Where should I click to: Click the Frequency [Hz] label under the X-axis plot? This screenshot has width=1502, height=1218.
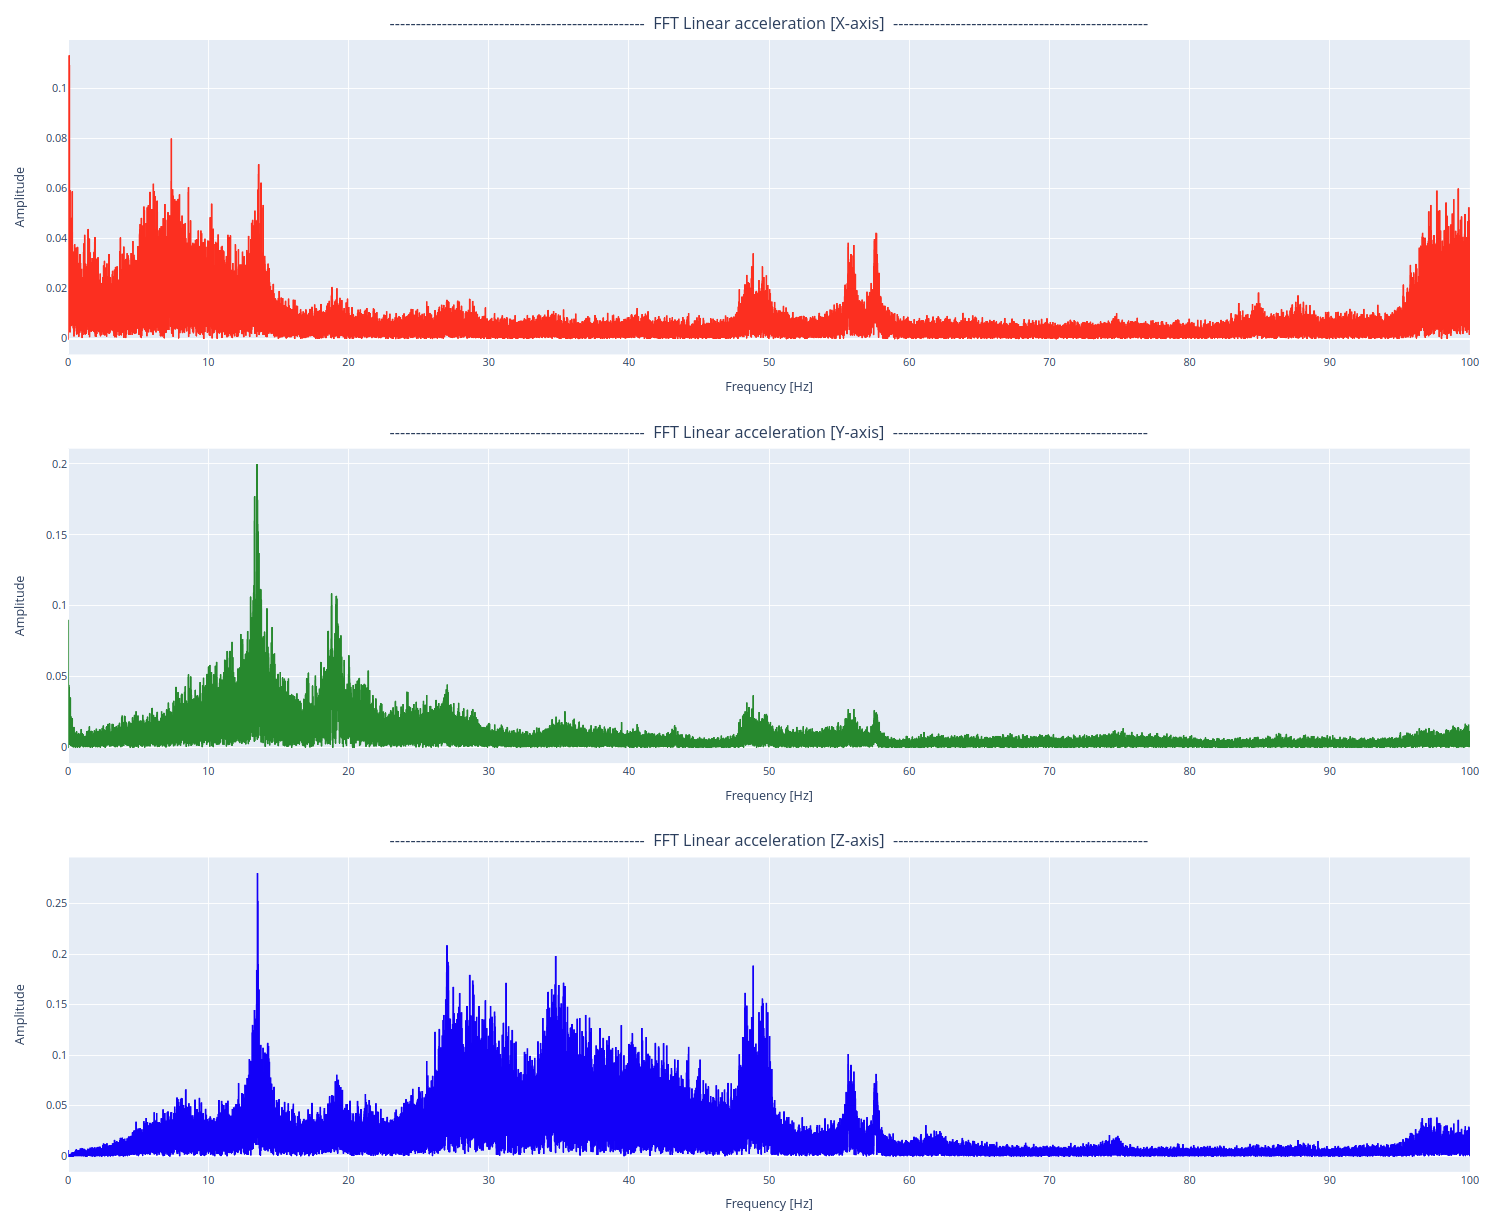[x=768, y=387]
